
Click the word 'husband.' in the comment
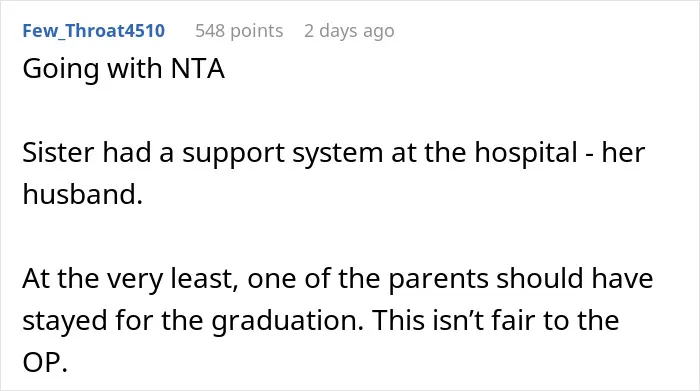coord(83,195)
